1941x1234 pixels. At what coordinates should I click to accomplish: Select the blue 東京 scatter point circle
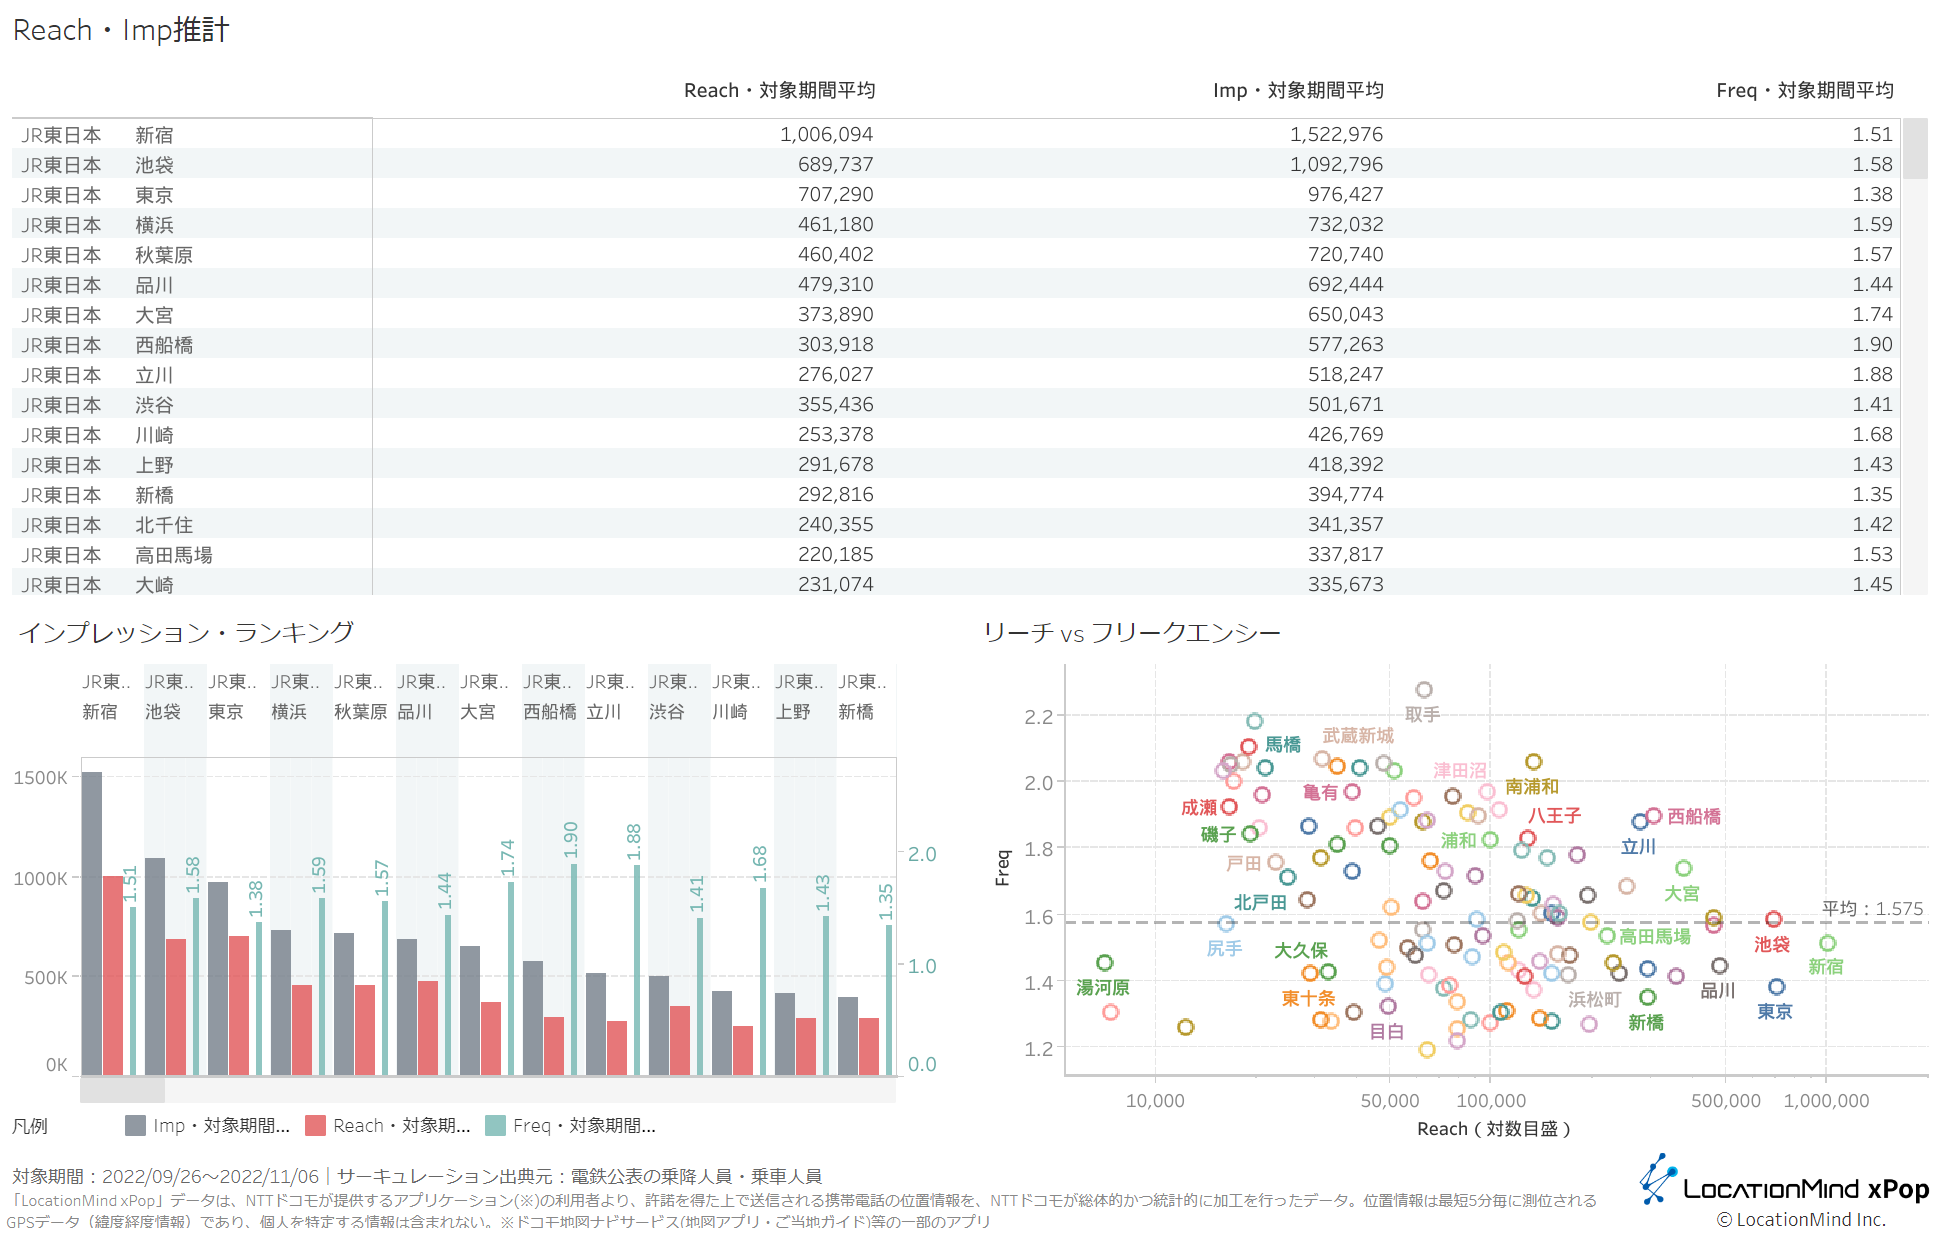pyautogui.click(x=1776, y=987)
